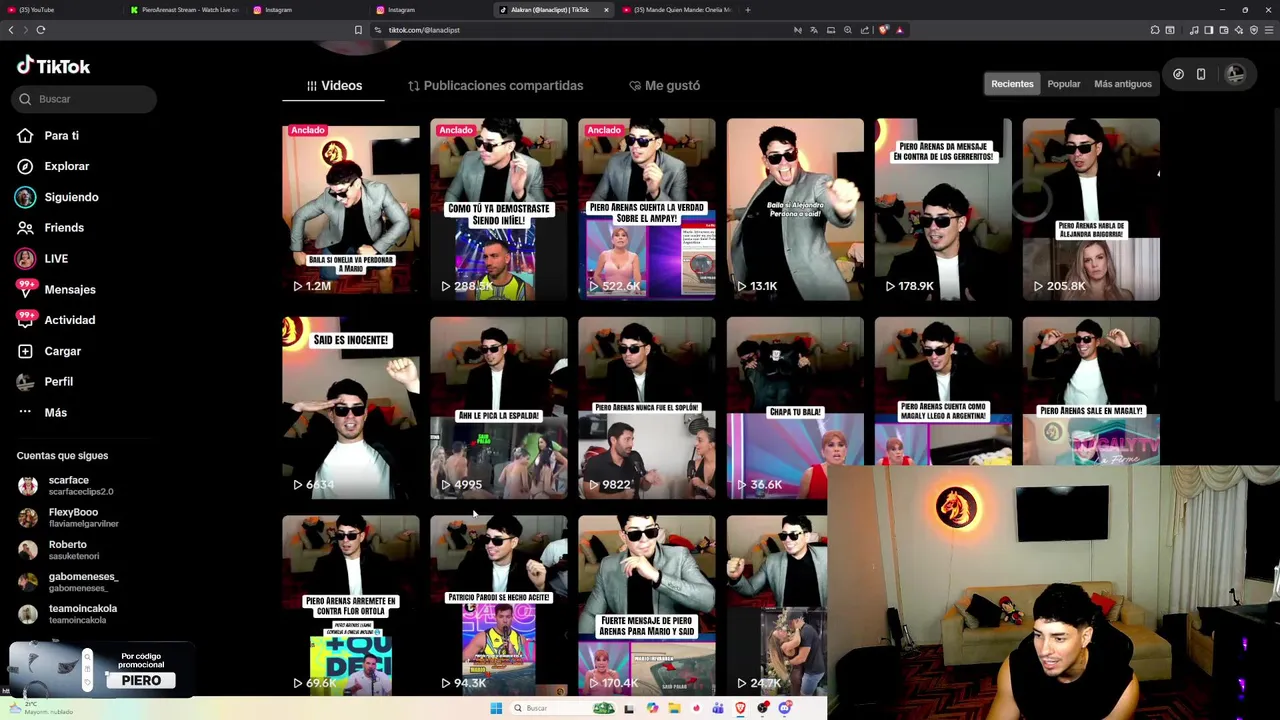Open video 'Piero Arenas nunca fue el soplón'

[x=647, y=408]
